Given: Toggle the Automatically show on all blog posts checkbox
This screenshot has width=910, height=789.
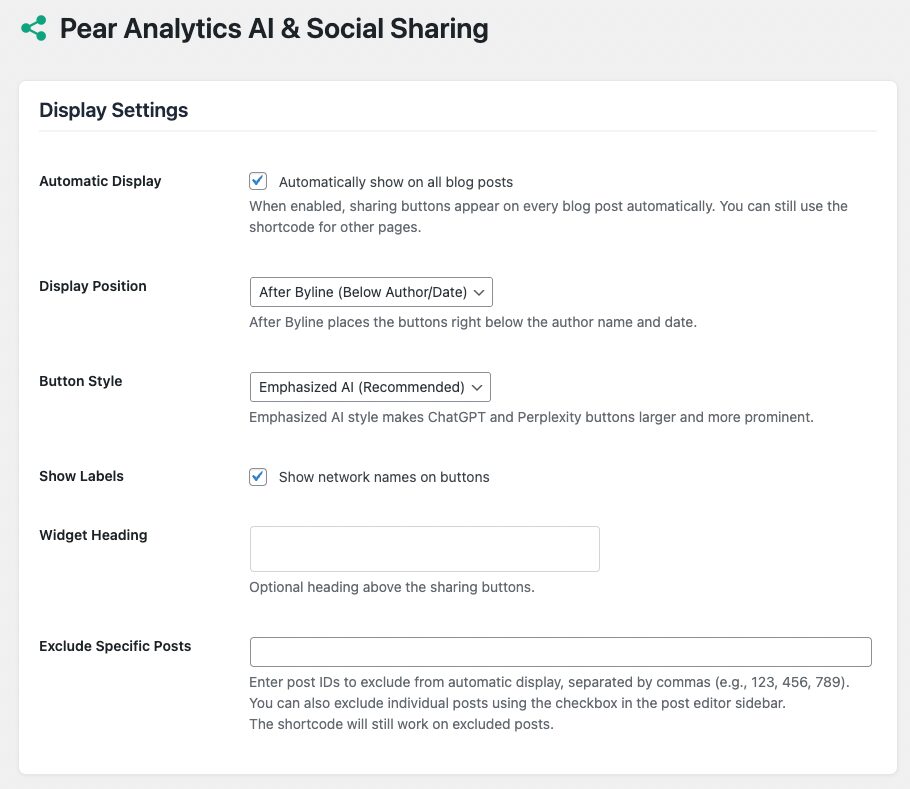Looking at the screenshot, I should pos(257,181).
